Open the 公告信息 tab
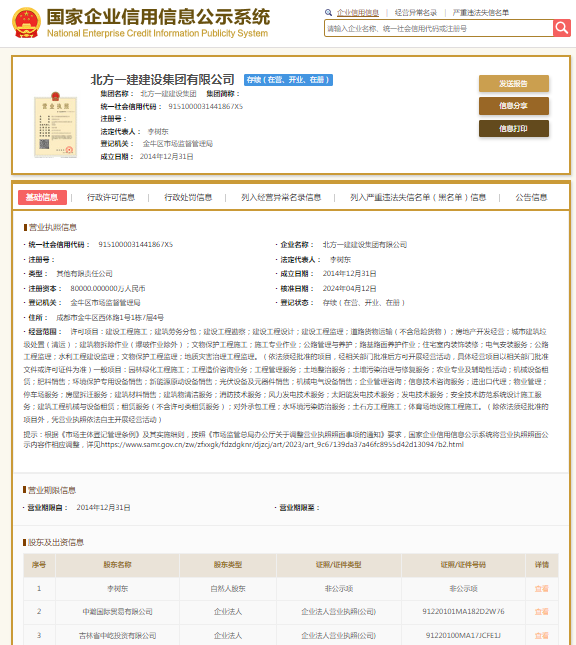 click(x=531, y=197)
